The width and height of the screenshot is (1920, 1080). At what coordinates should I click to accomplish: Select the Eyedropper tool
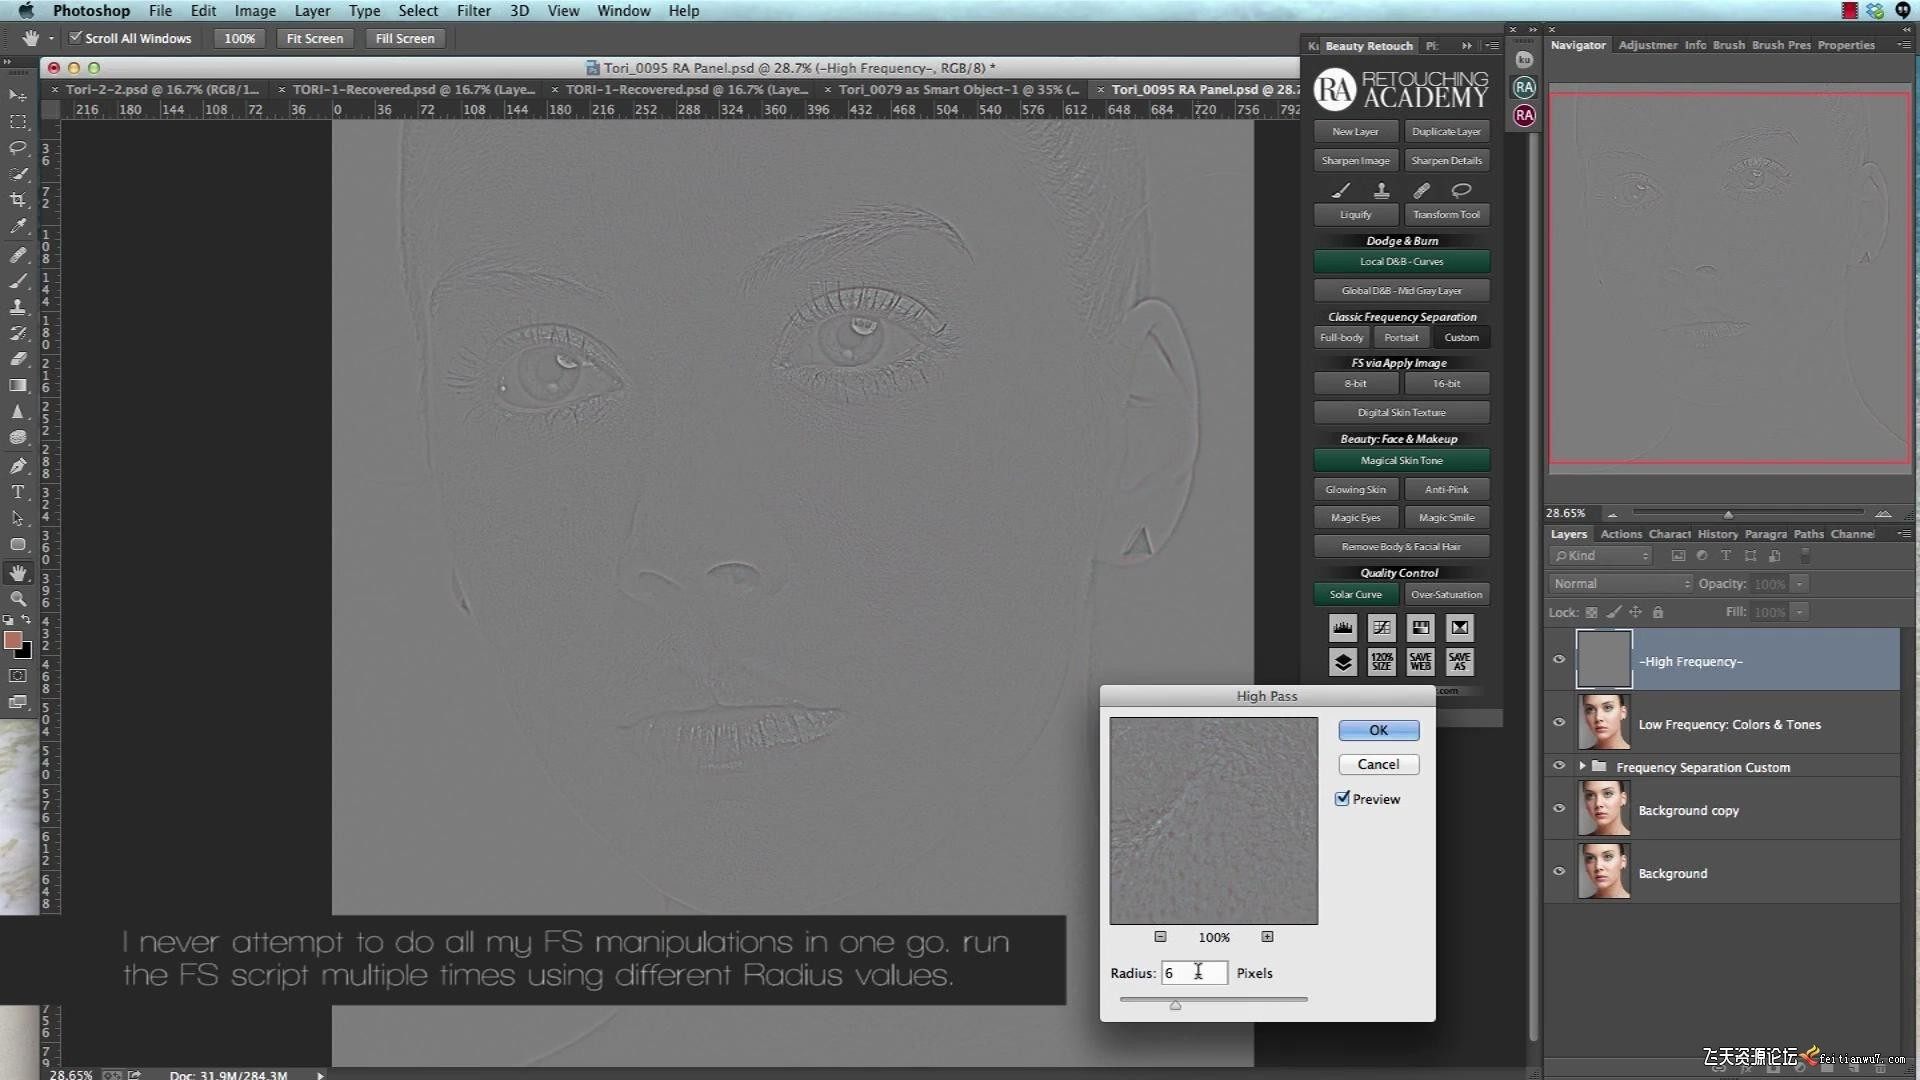[18, 227]
